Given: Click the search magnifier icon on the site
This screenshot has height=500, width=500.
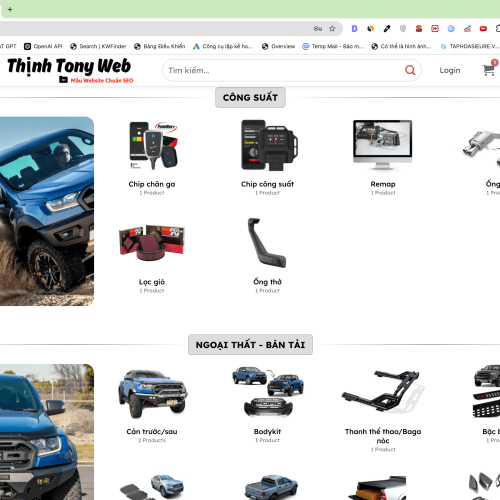Looking at the screenshot, I should (410, 70).
